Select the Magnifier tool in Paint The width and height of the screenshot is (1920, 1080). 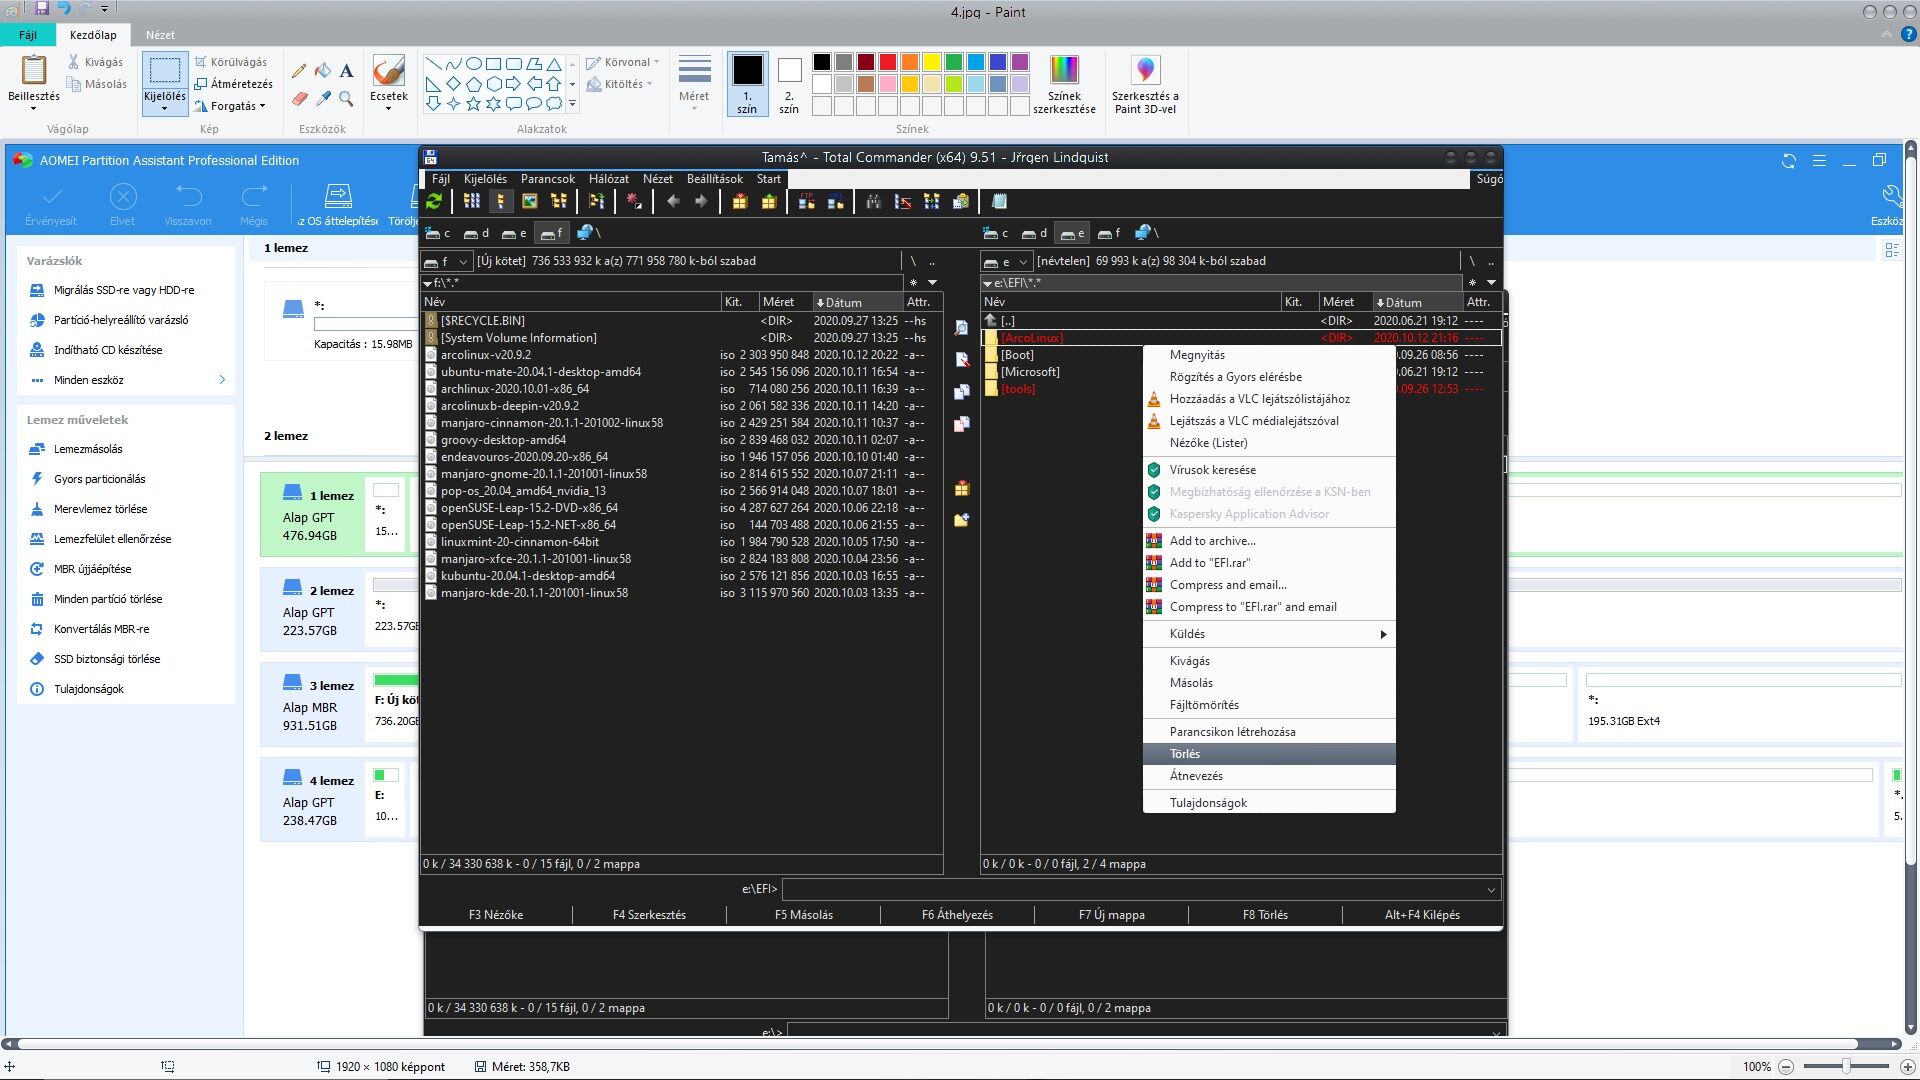(346, 98)
